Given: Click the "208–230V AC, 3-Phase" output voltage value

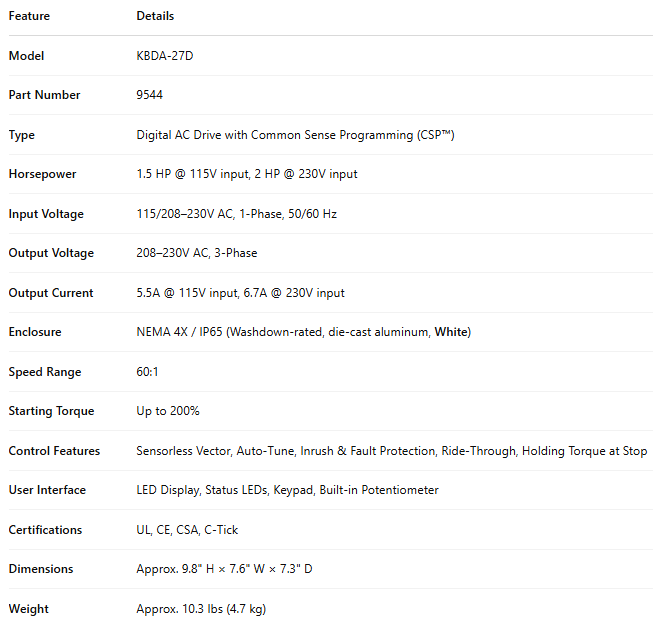Looking at the screenshot, I should click(197, 253).
